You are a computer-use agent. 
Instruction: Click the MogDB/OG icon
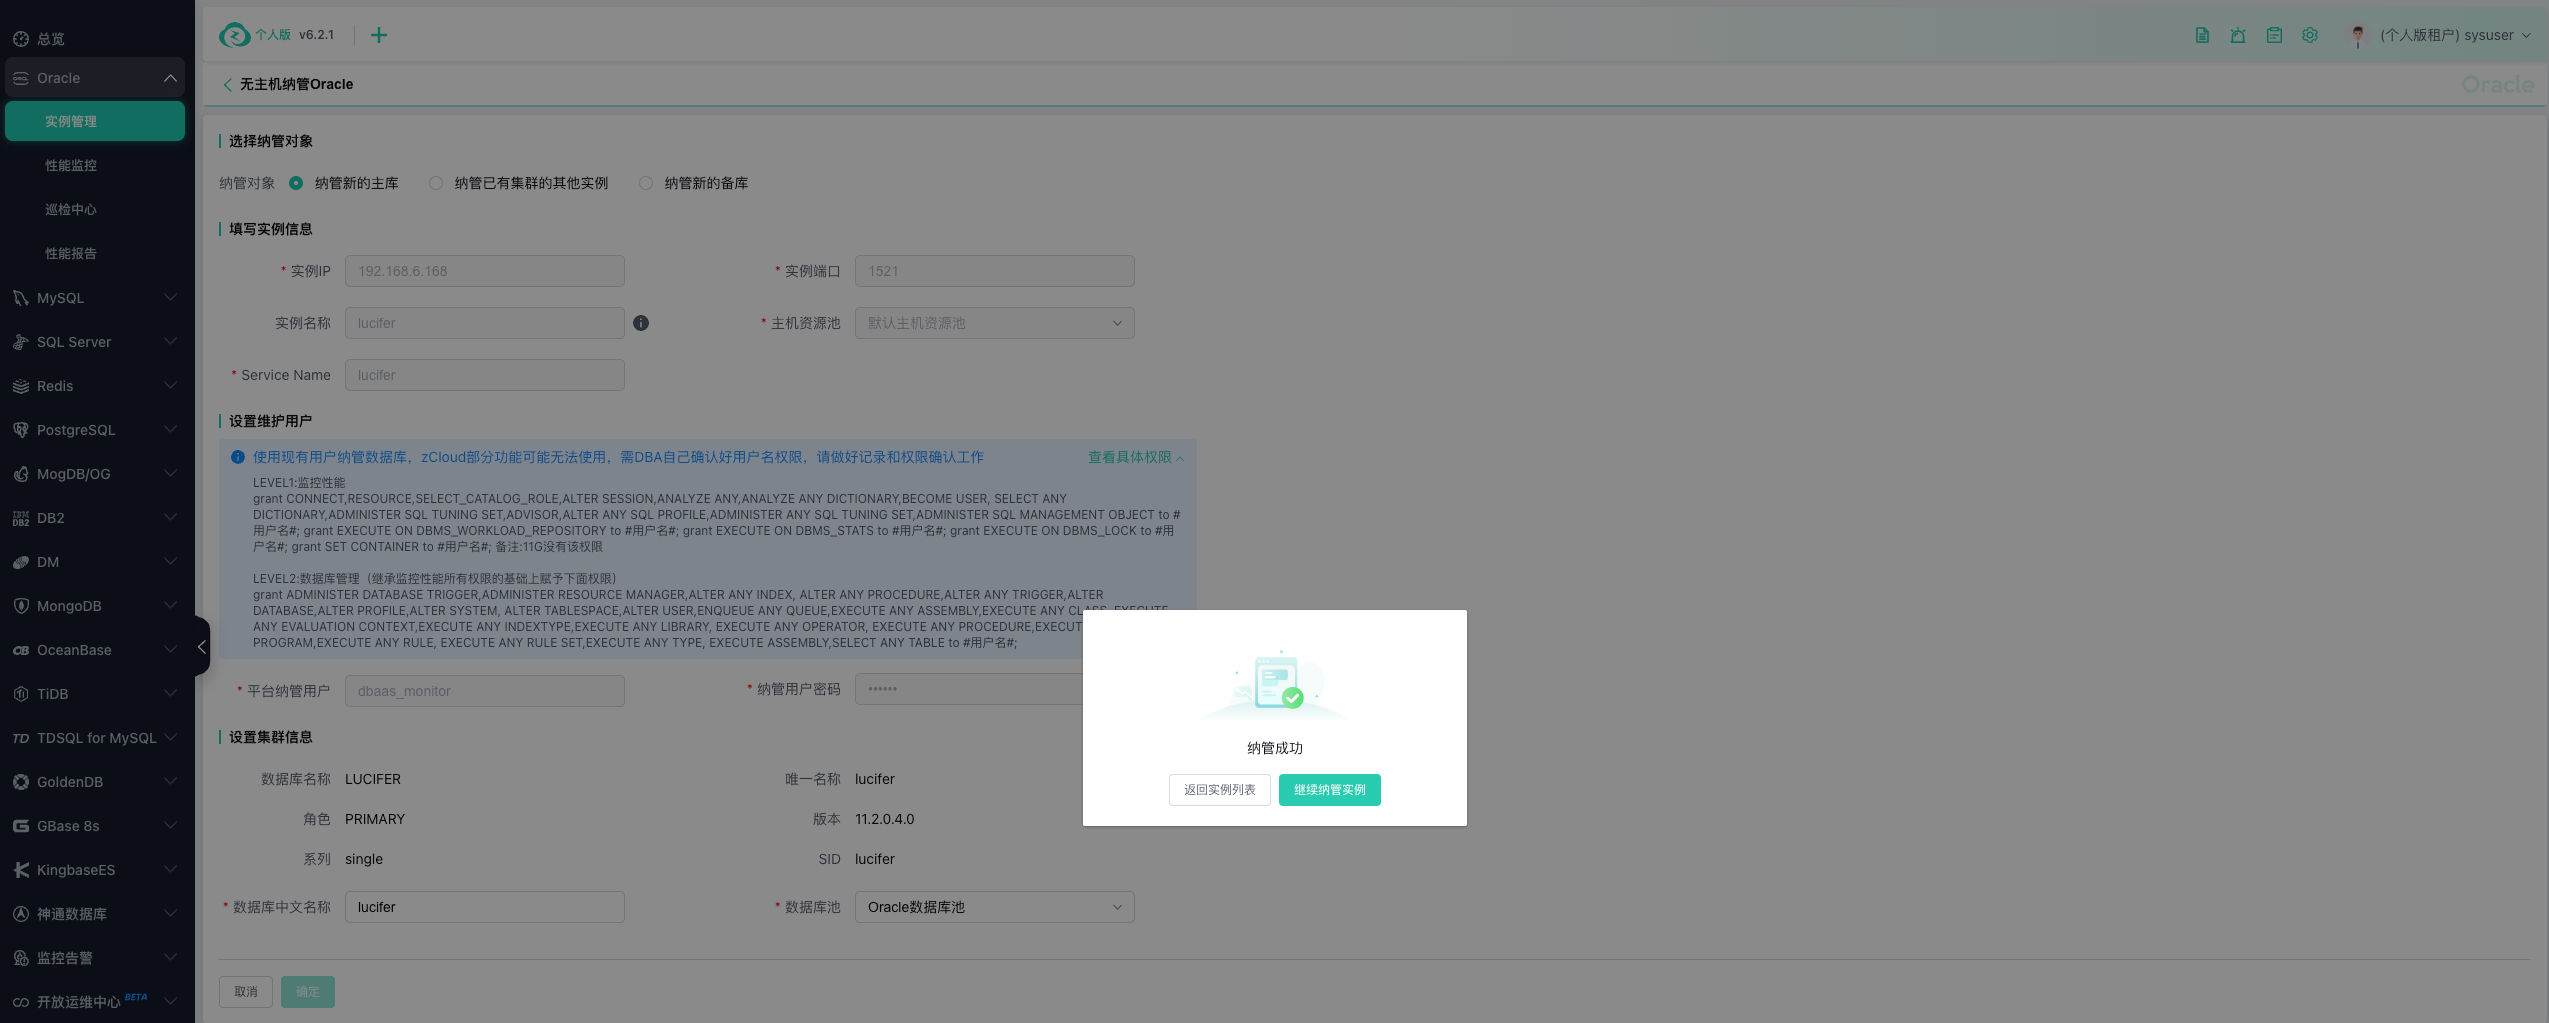click(x=21, y=474)
